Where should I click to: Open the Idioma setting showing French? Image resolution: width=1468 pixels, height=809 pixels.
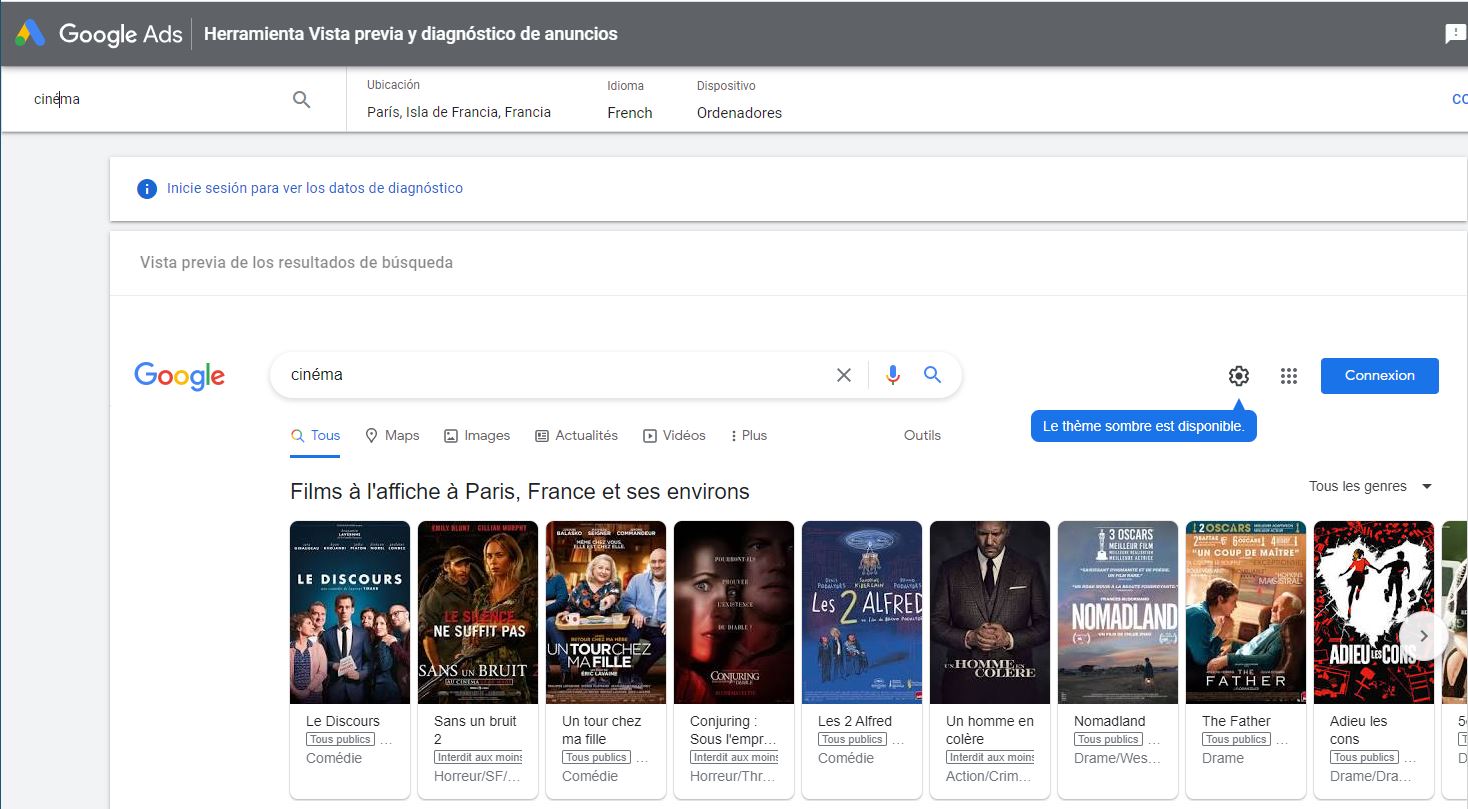[x=630, y=99]
